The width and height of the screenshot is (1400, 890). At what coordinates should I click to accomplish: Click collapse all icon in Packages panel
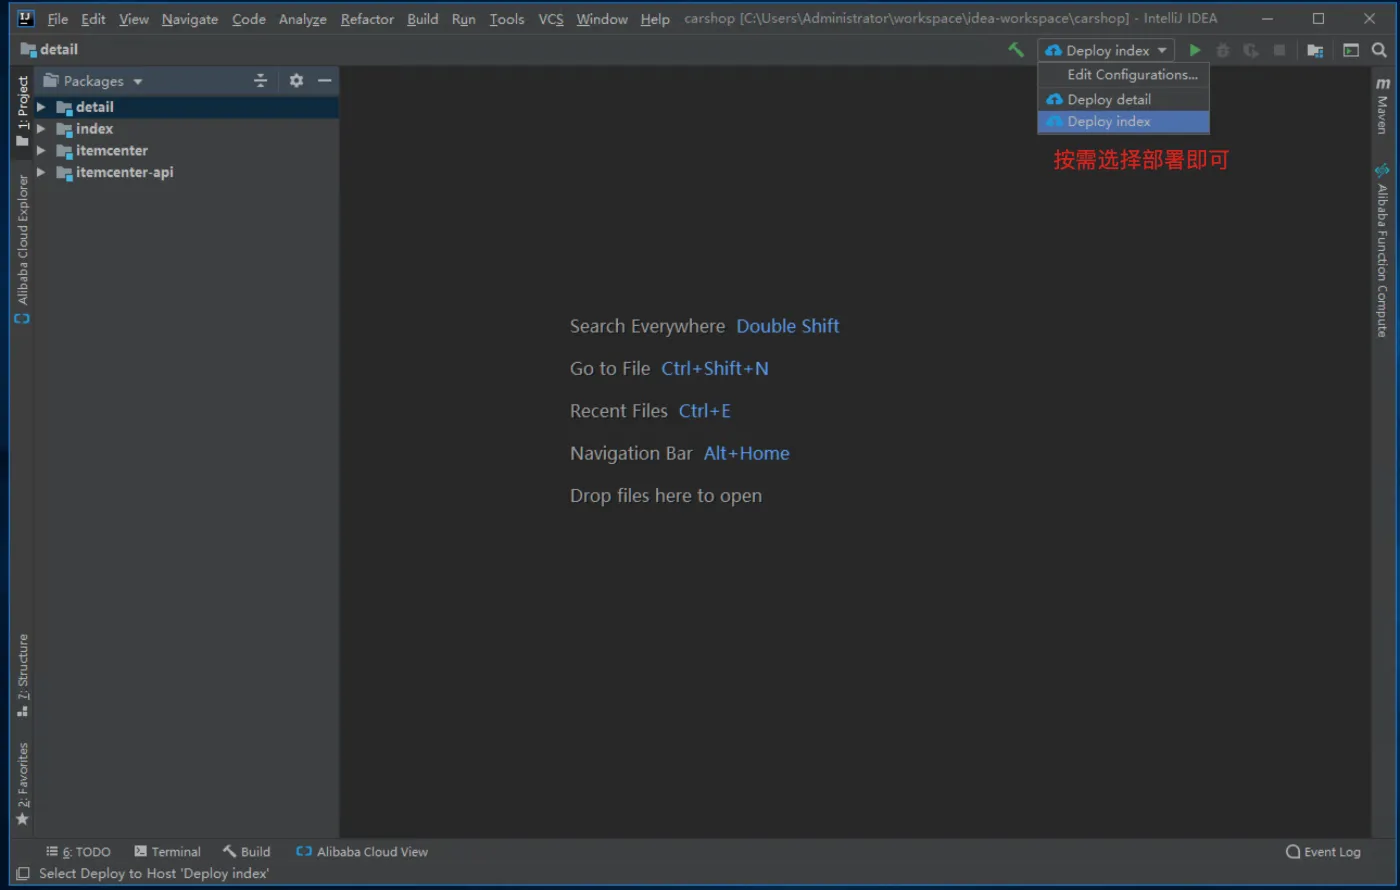(x=261, y=81)
